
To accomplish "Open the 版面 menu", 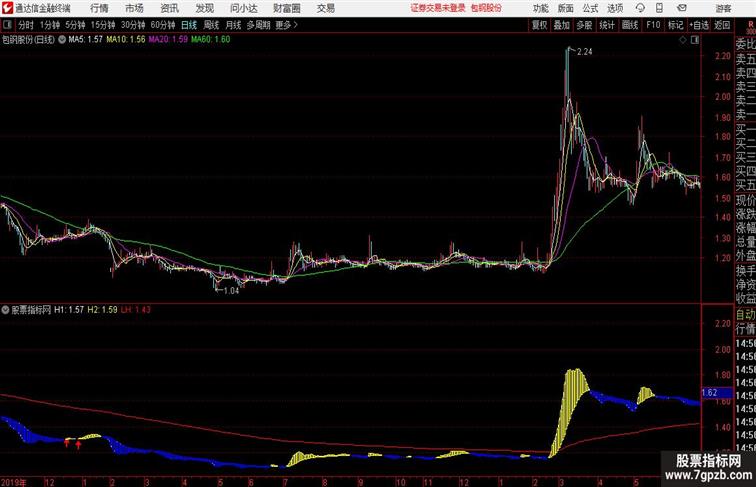I will pyautogui.click(x=566, y=8).
